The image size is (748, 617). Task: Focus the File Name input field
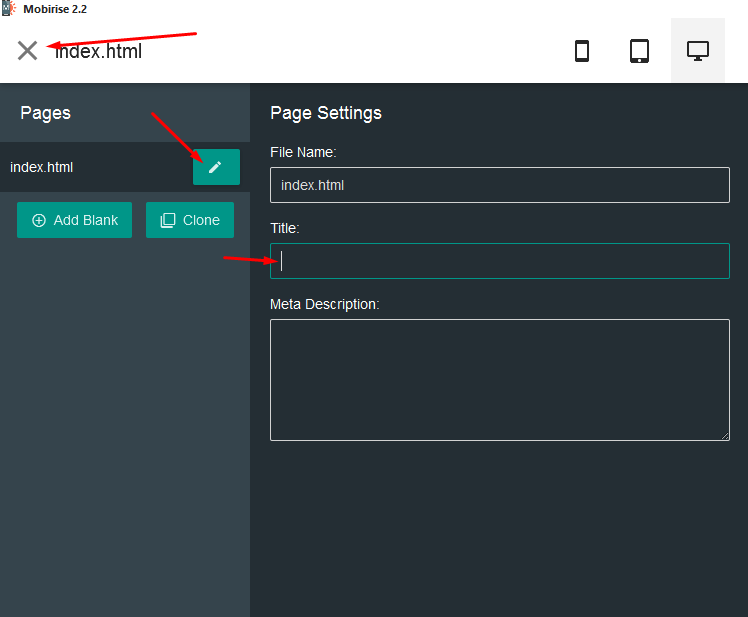click(499, 185)
